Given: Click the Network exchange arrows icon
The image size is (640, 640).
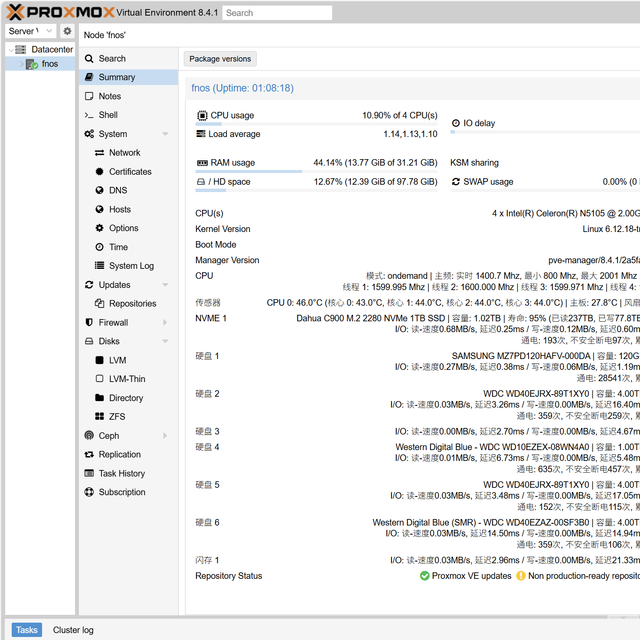Looking at the screenshot, I should 99,153.
